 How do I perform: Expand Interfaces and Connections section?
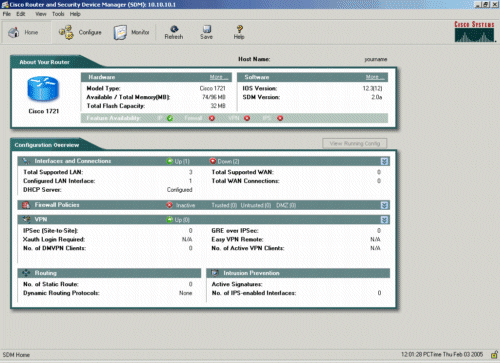384,161
